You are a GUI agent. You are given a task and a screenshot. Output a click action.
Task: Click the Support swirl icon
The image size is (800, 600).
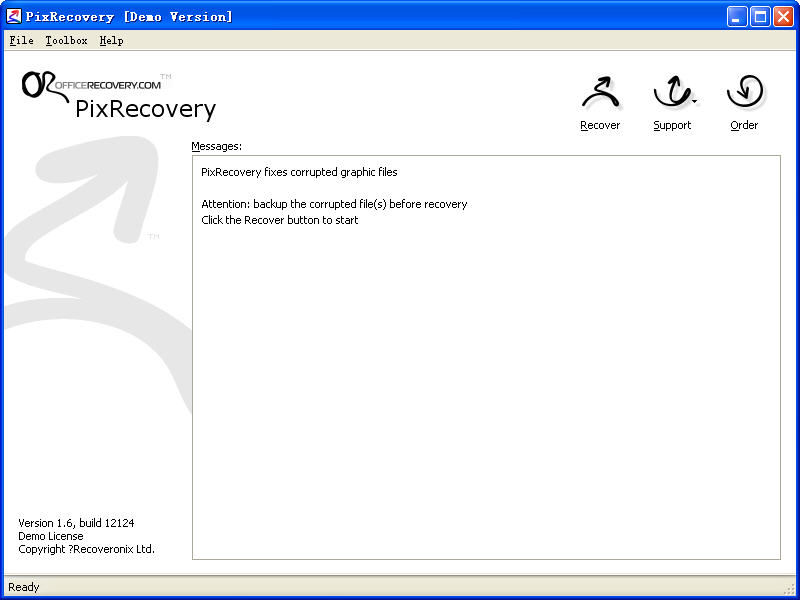[x=670, y=94]
